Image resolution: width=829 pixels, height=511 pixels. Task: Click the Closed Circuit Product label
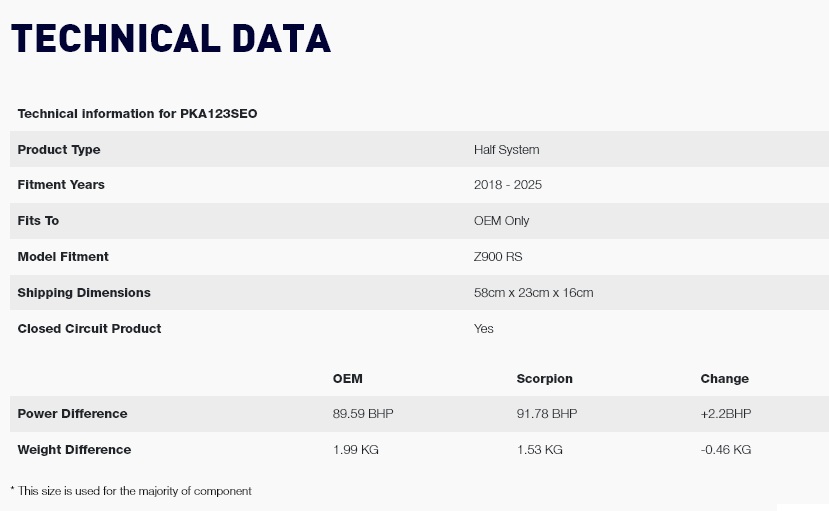pyautogui.click(x=89, y=328)
